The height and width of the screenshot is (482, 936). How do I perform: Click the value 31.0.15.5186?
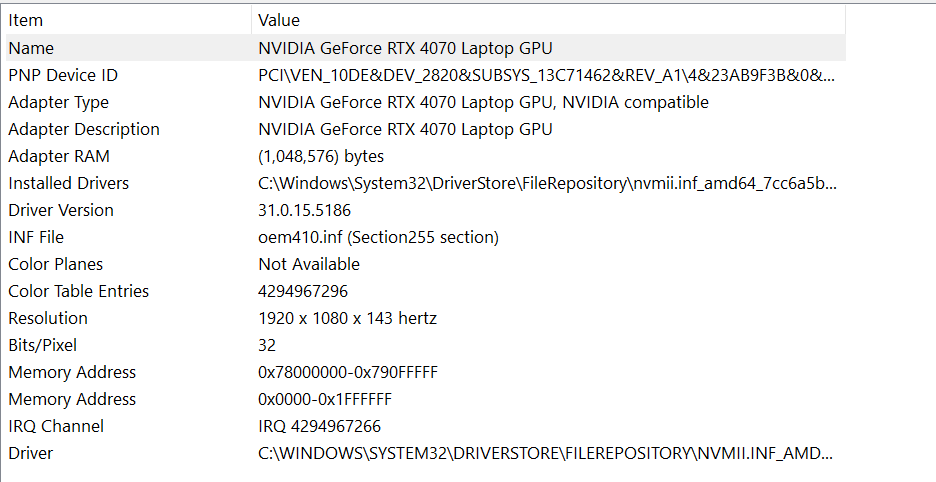[x=304, y=210]
